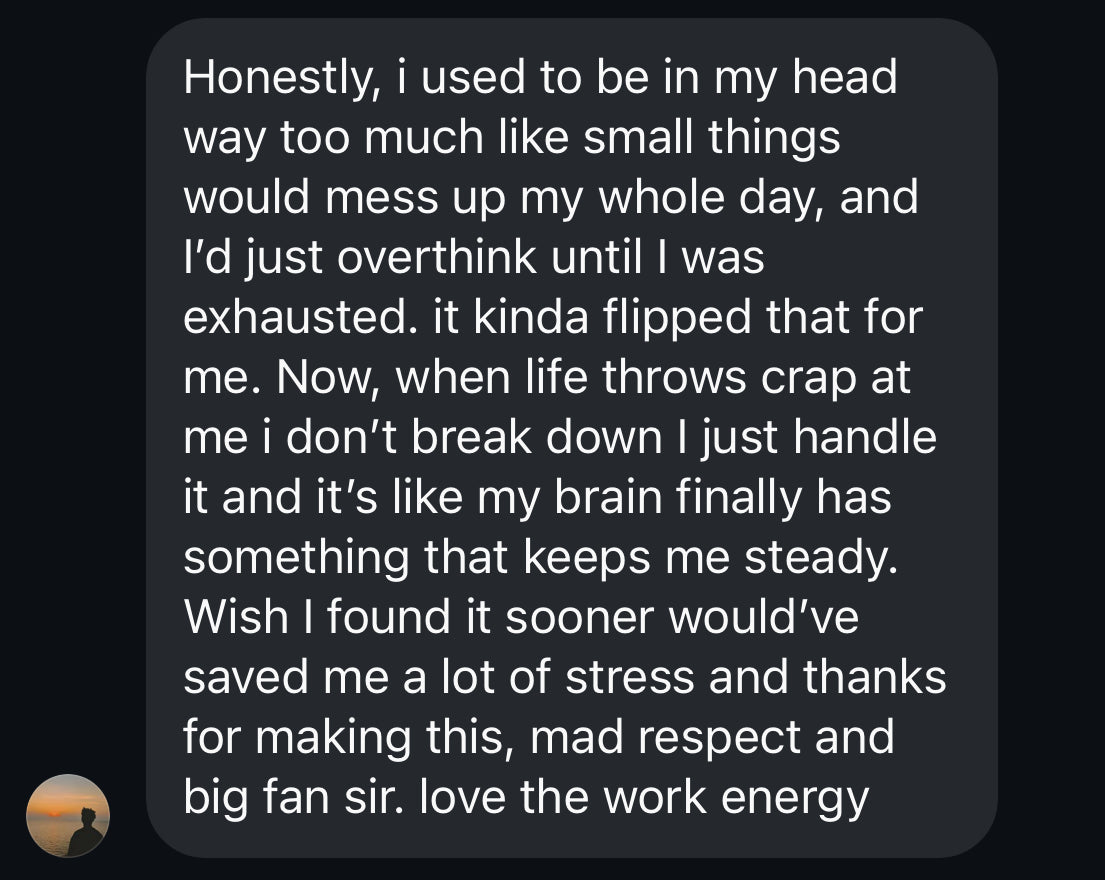Click the word "steady" in the message
Screen dimensions: 1105x880
pos(815,558)
